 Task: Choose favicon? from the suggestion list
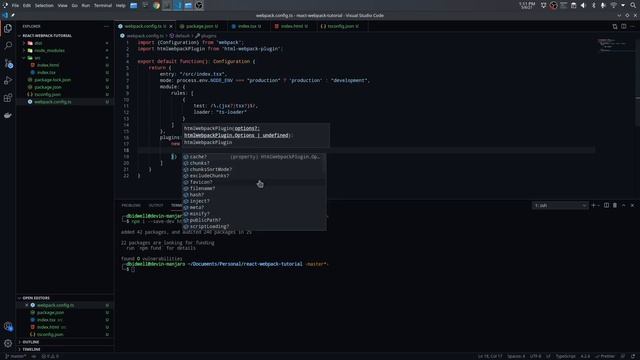(254, 182)
